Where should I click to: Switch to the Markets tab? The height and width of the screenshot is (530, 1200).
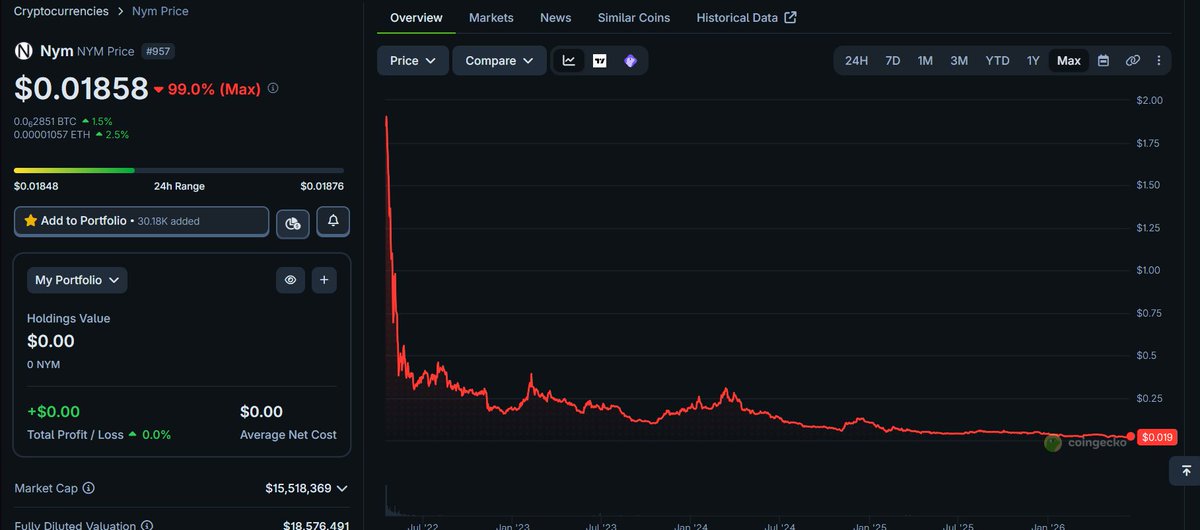click(x=491, y=18)
